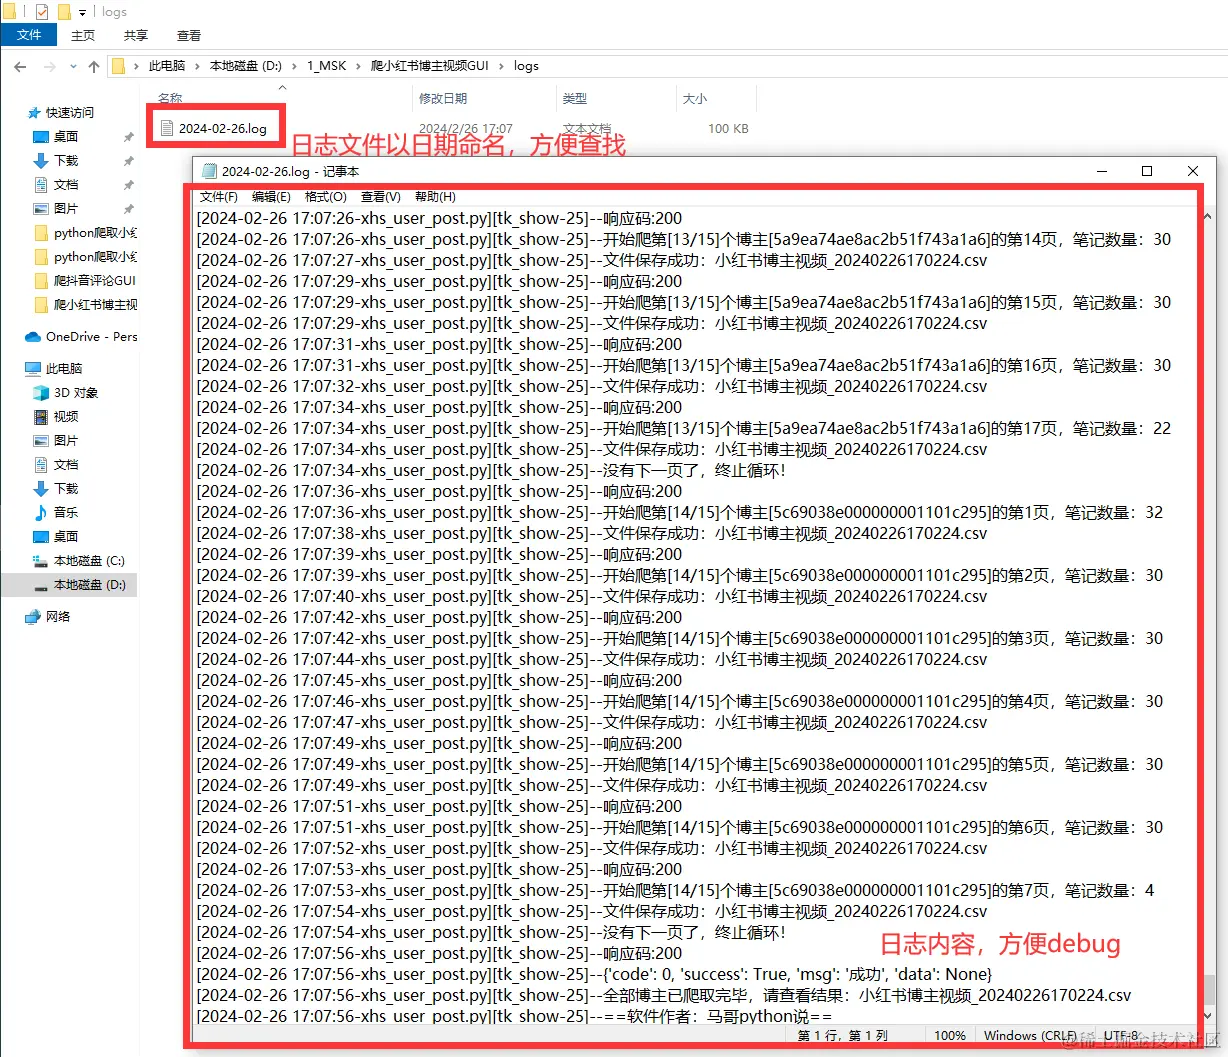Open the 爬小红书博主视 folder in sidebar
Screen dimensions: 1228x1057
tap(86, 305)
